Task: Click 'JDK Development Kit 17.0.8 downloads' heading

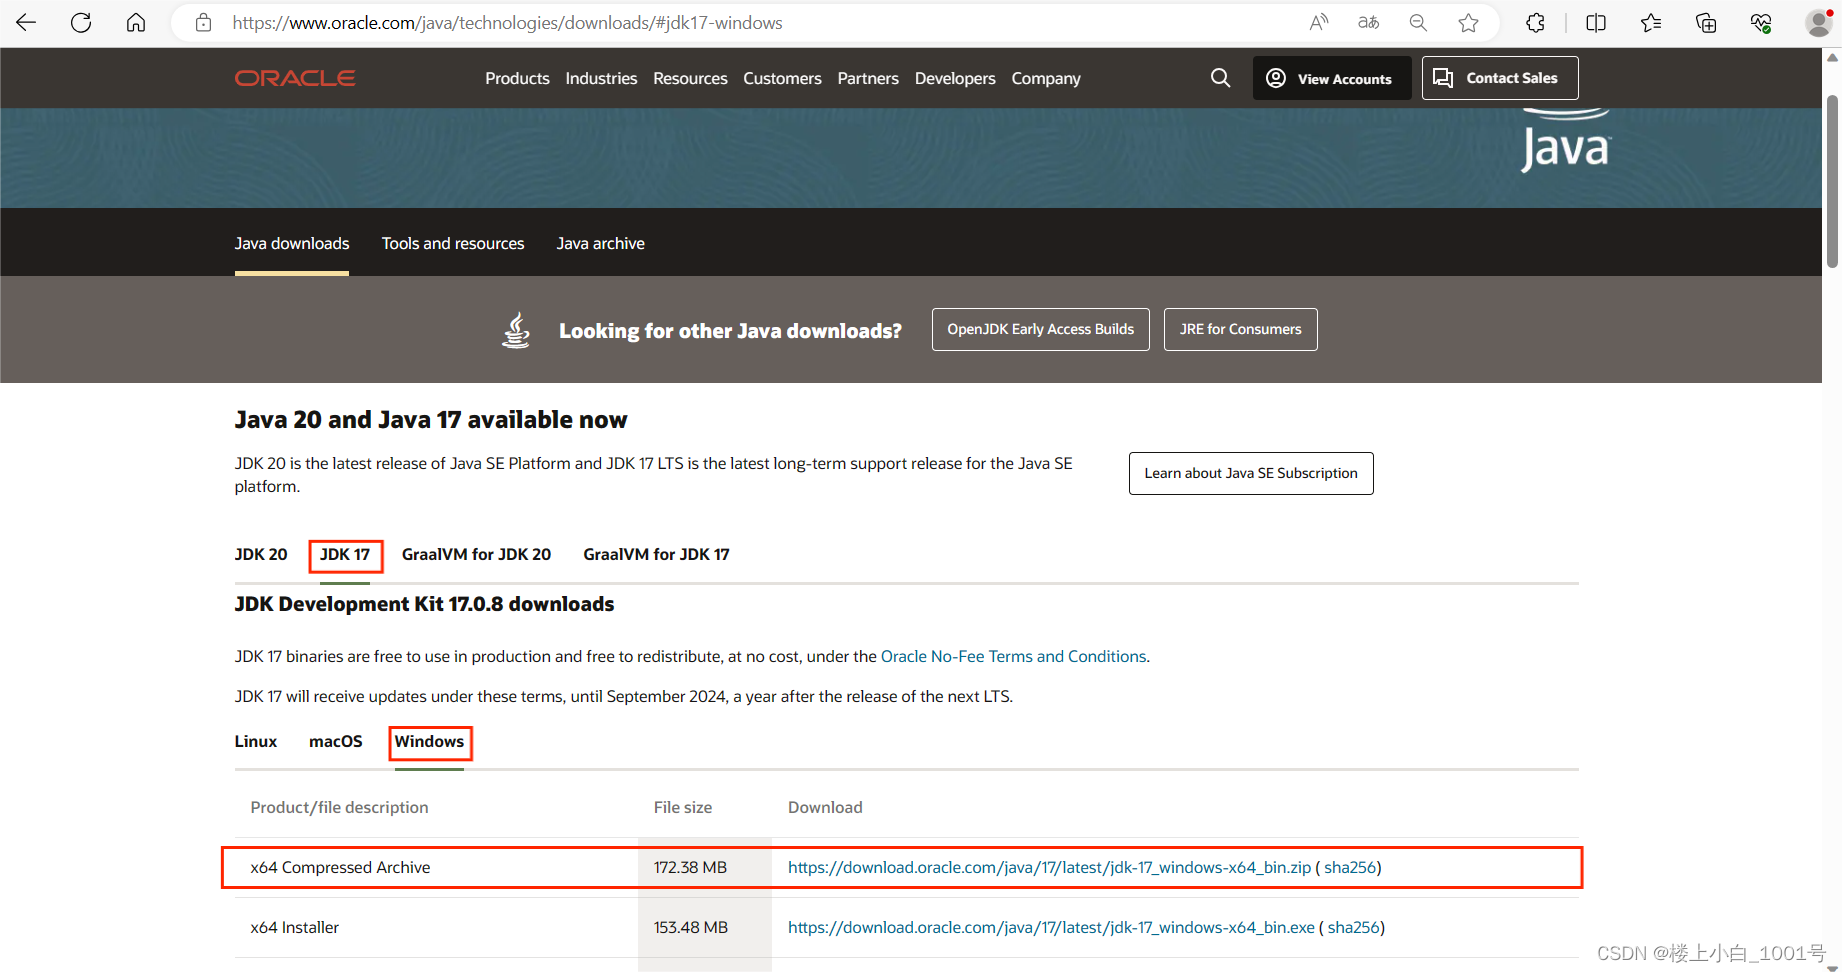Action: point(424,604)
